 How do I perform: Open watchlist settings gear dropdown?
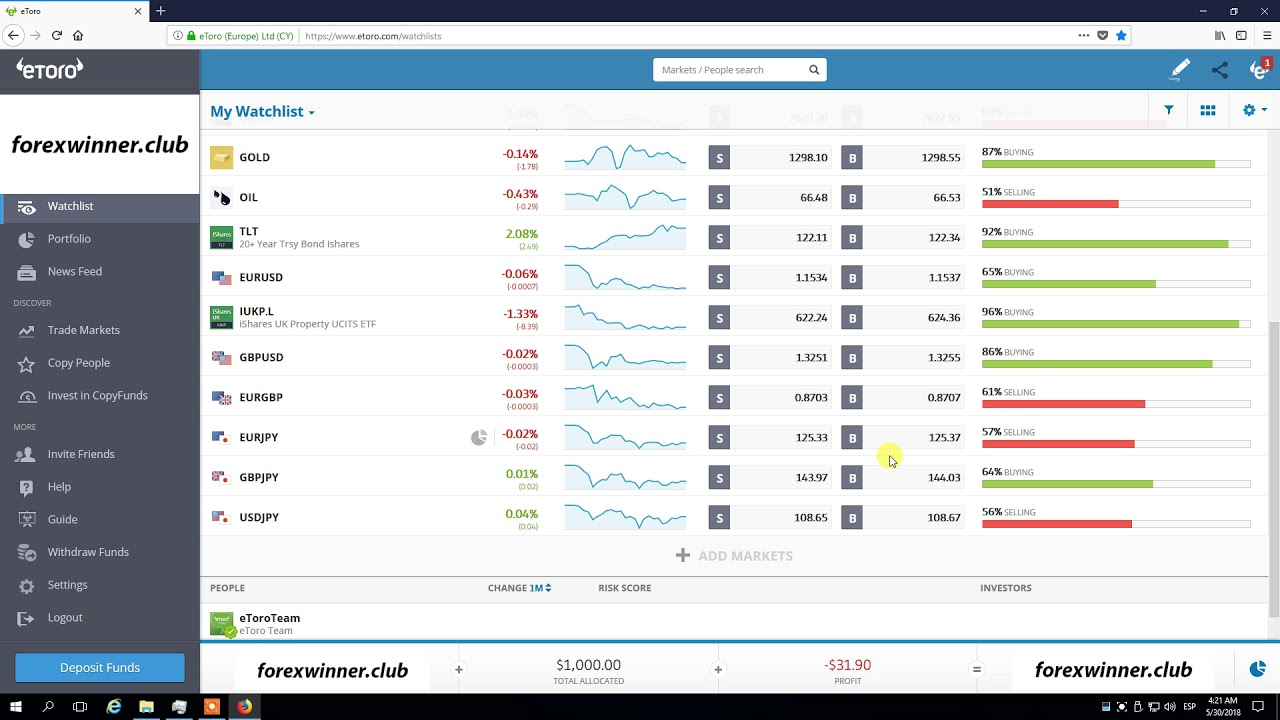click(x=1254, y=110)
